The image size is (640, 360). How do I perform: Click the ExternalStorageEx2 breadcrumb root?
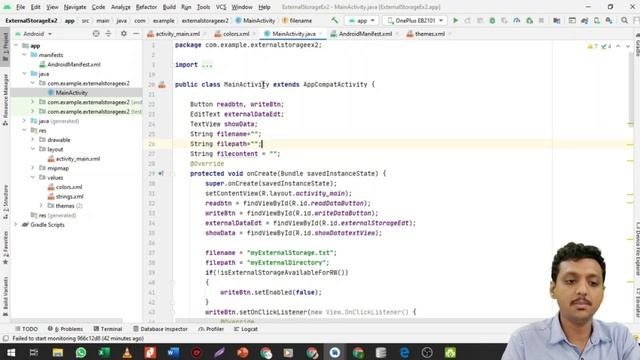(x=31, y=20)
